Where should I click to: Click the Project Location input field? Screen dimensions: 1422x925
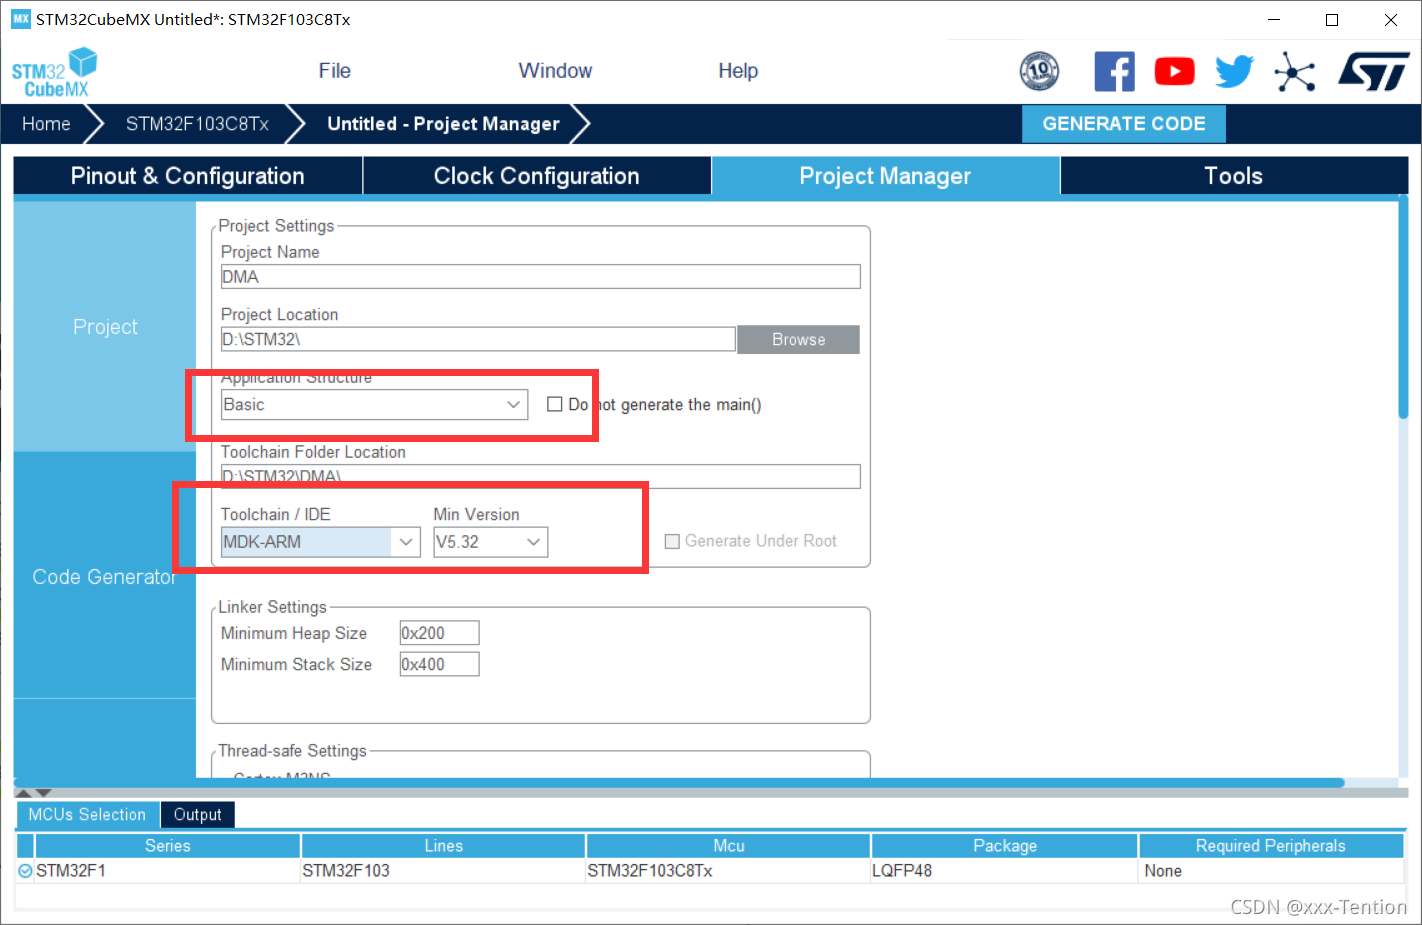(478, 339)
